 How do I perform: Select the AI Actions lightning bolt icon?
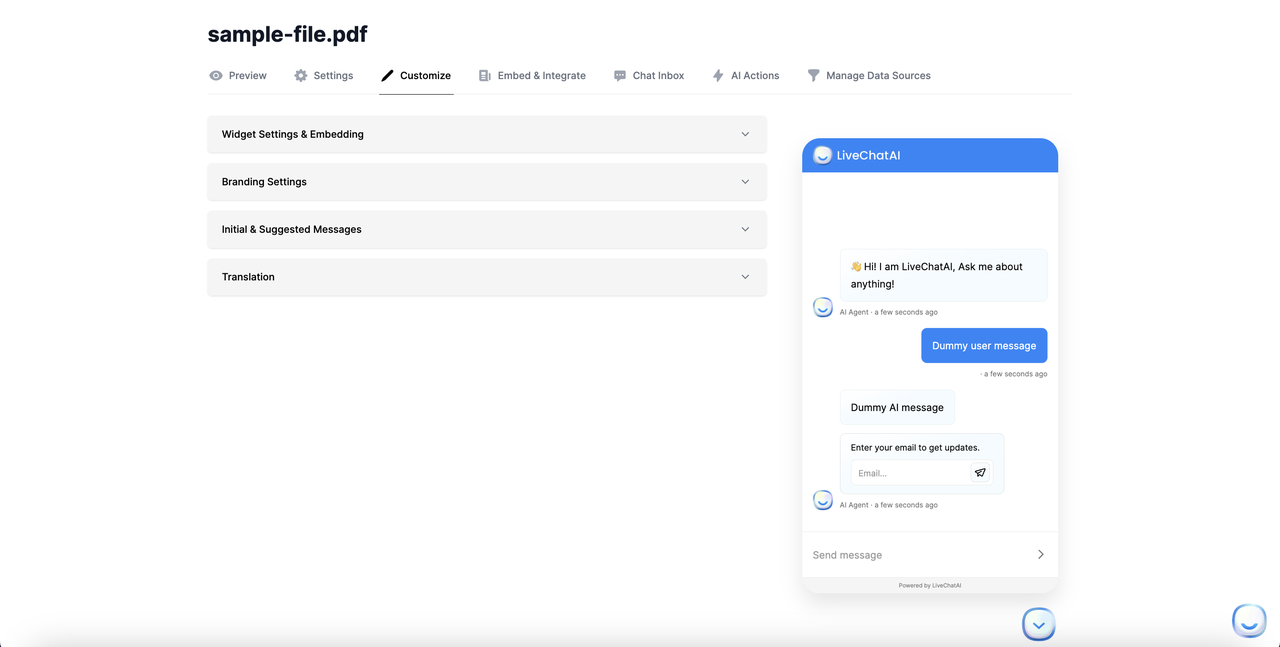tap(717, 75)
